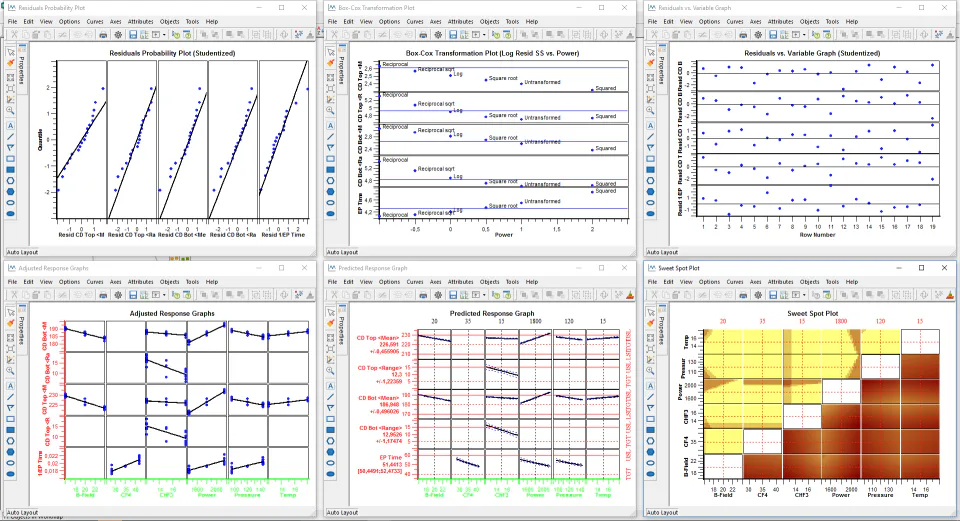The width and height of the screenshot is (960, 521).
Task: Save the Residuals Probability Plot graph
Action: 133,35
